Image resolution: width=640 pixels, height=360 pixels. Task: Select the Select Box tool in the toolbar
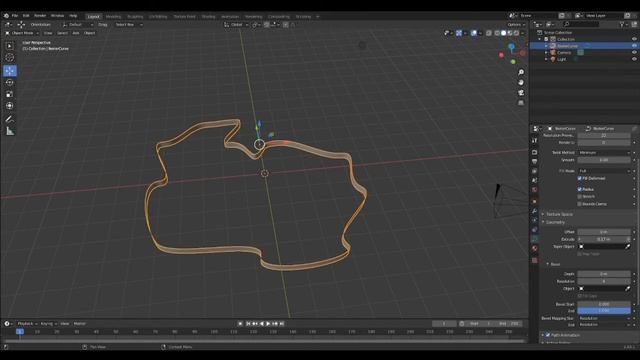pyautogui.click(x=10, y=46)
